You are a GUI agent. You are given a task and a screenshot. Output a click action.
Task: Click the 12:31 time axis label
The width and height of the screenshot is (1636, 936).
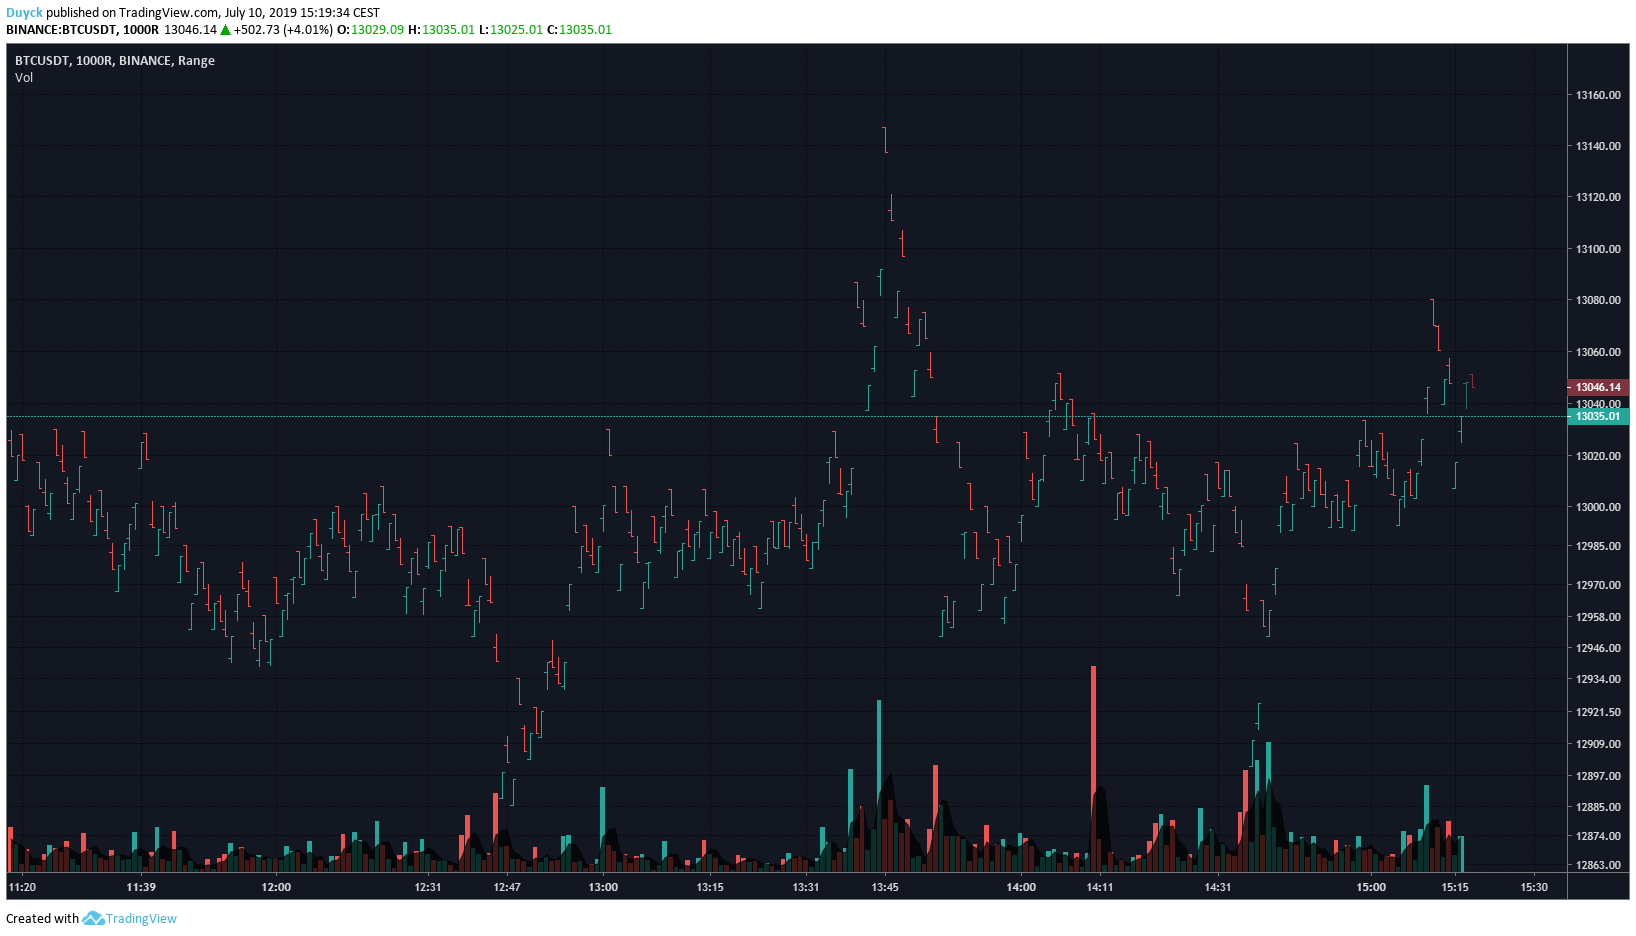click(428, 887)
